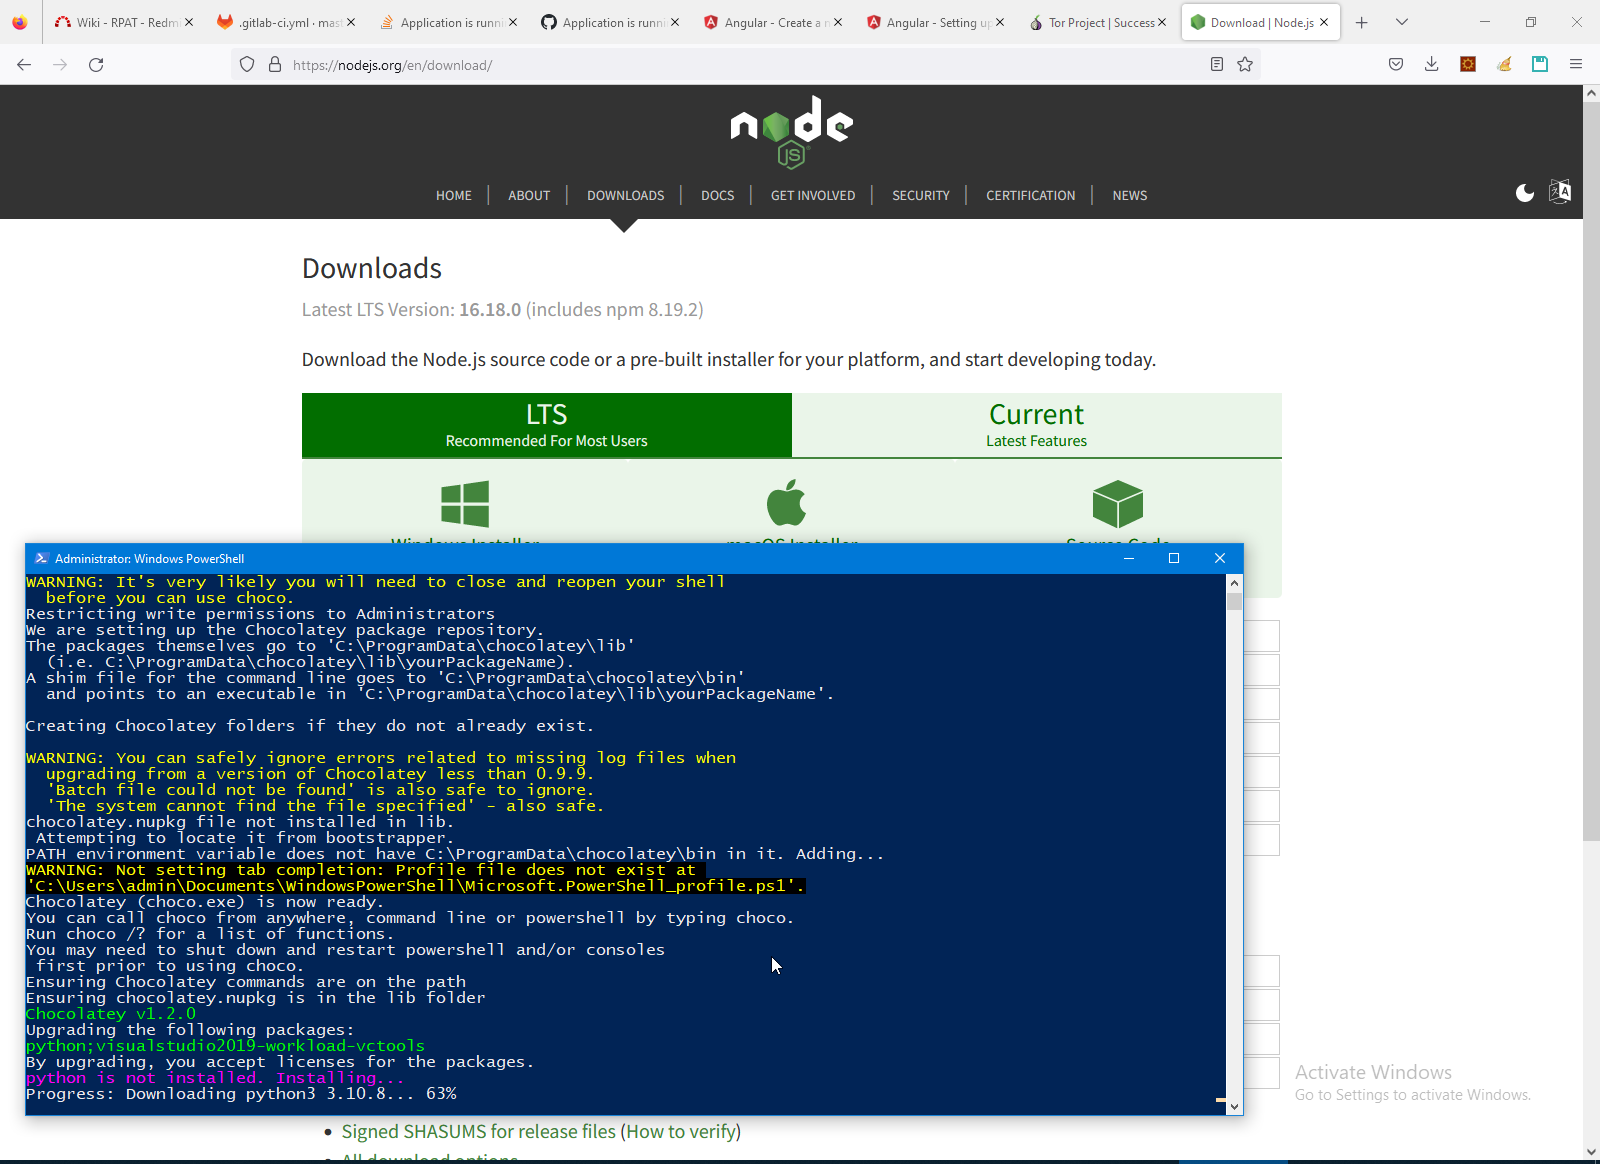
Task: Open the DOWNLOADS navigation link
Action: [x=626, y=195]
